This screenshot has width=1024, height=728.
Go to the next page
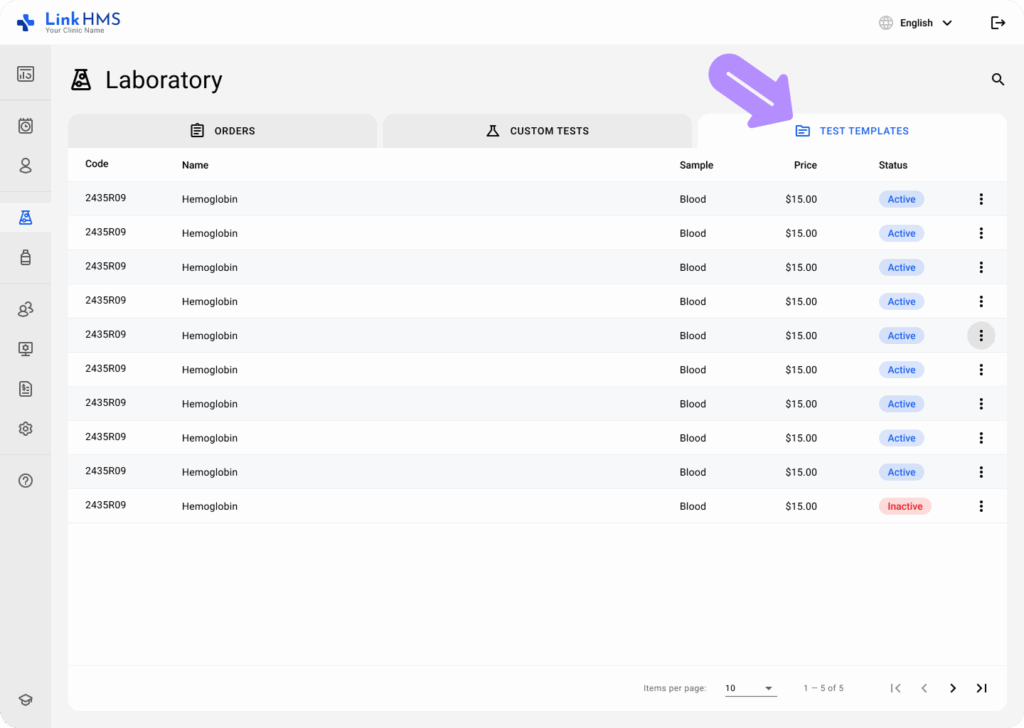pos(953,688)
